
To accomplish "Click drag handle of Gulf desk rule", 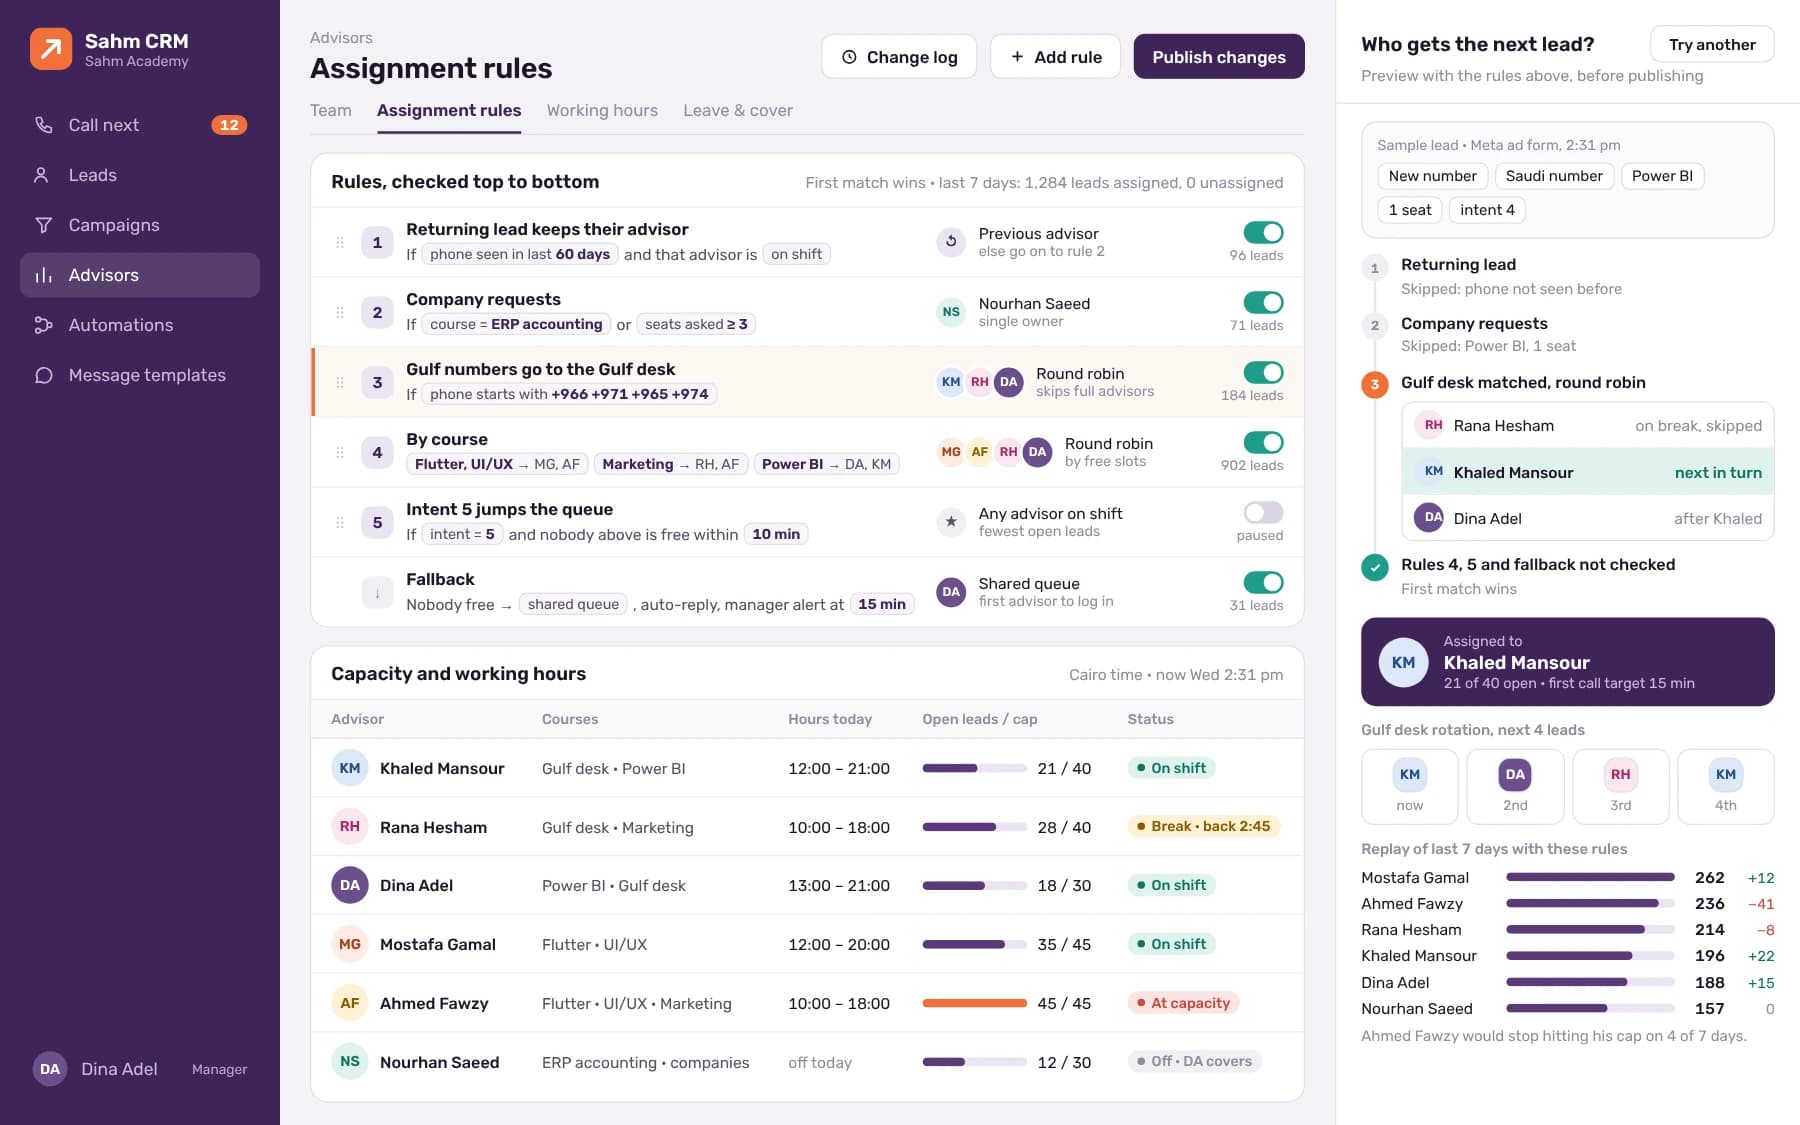I will point(340,382).
